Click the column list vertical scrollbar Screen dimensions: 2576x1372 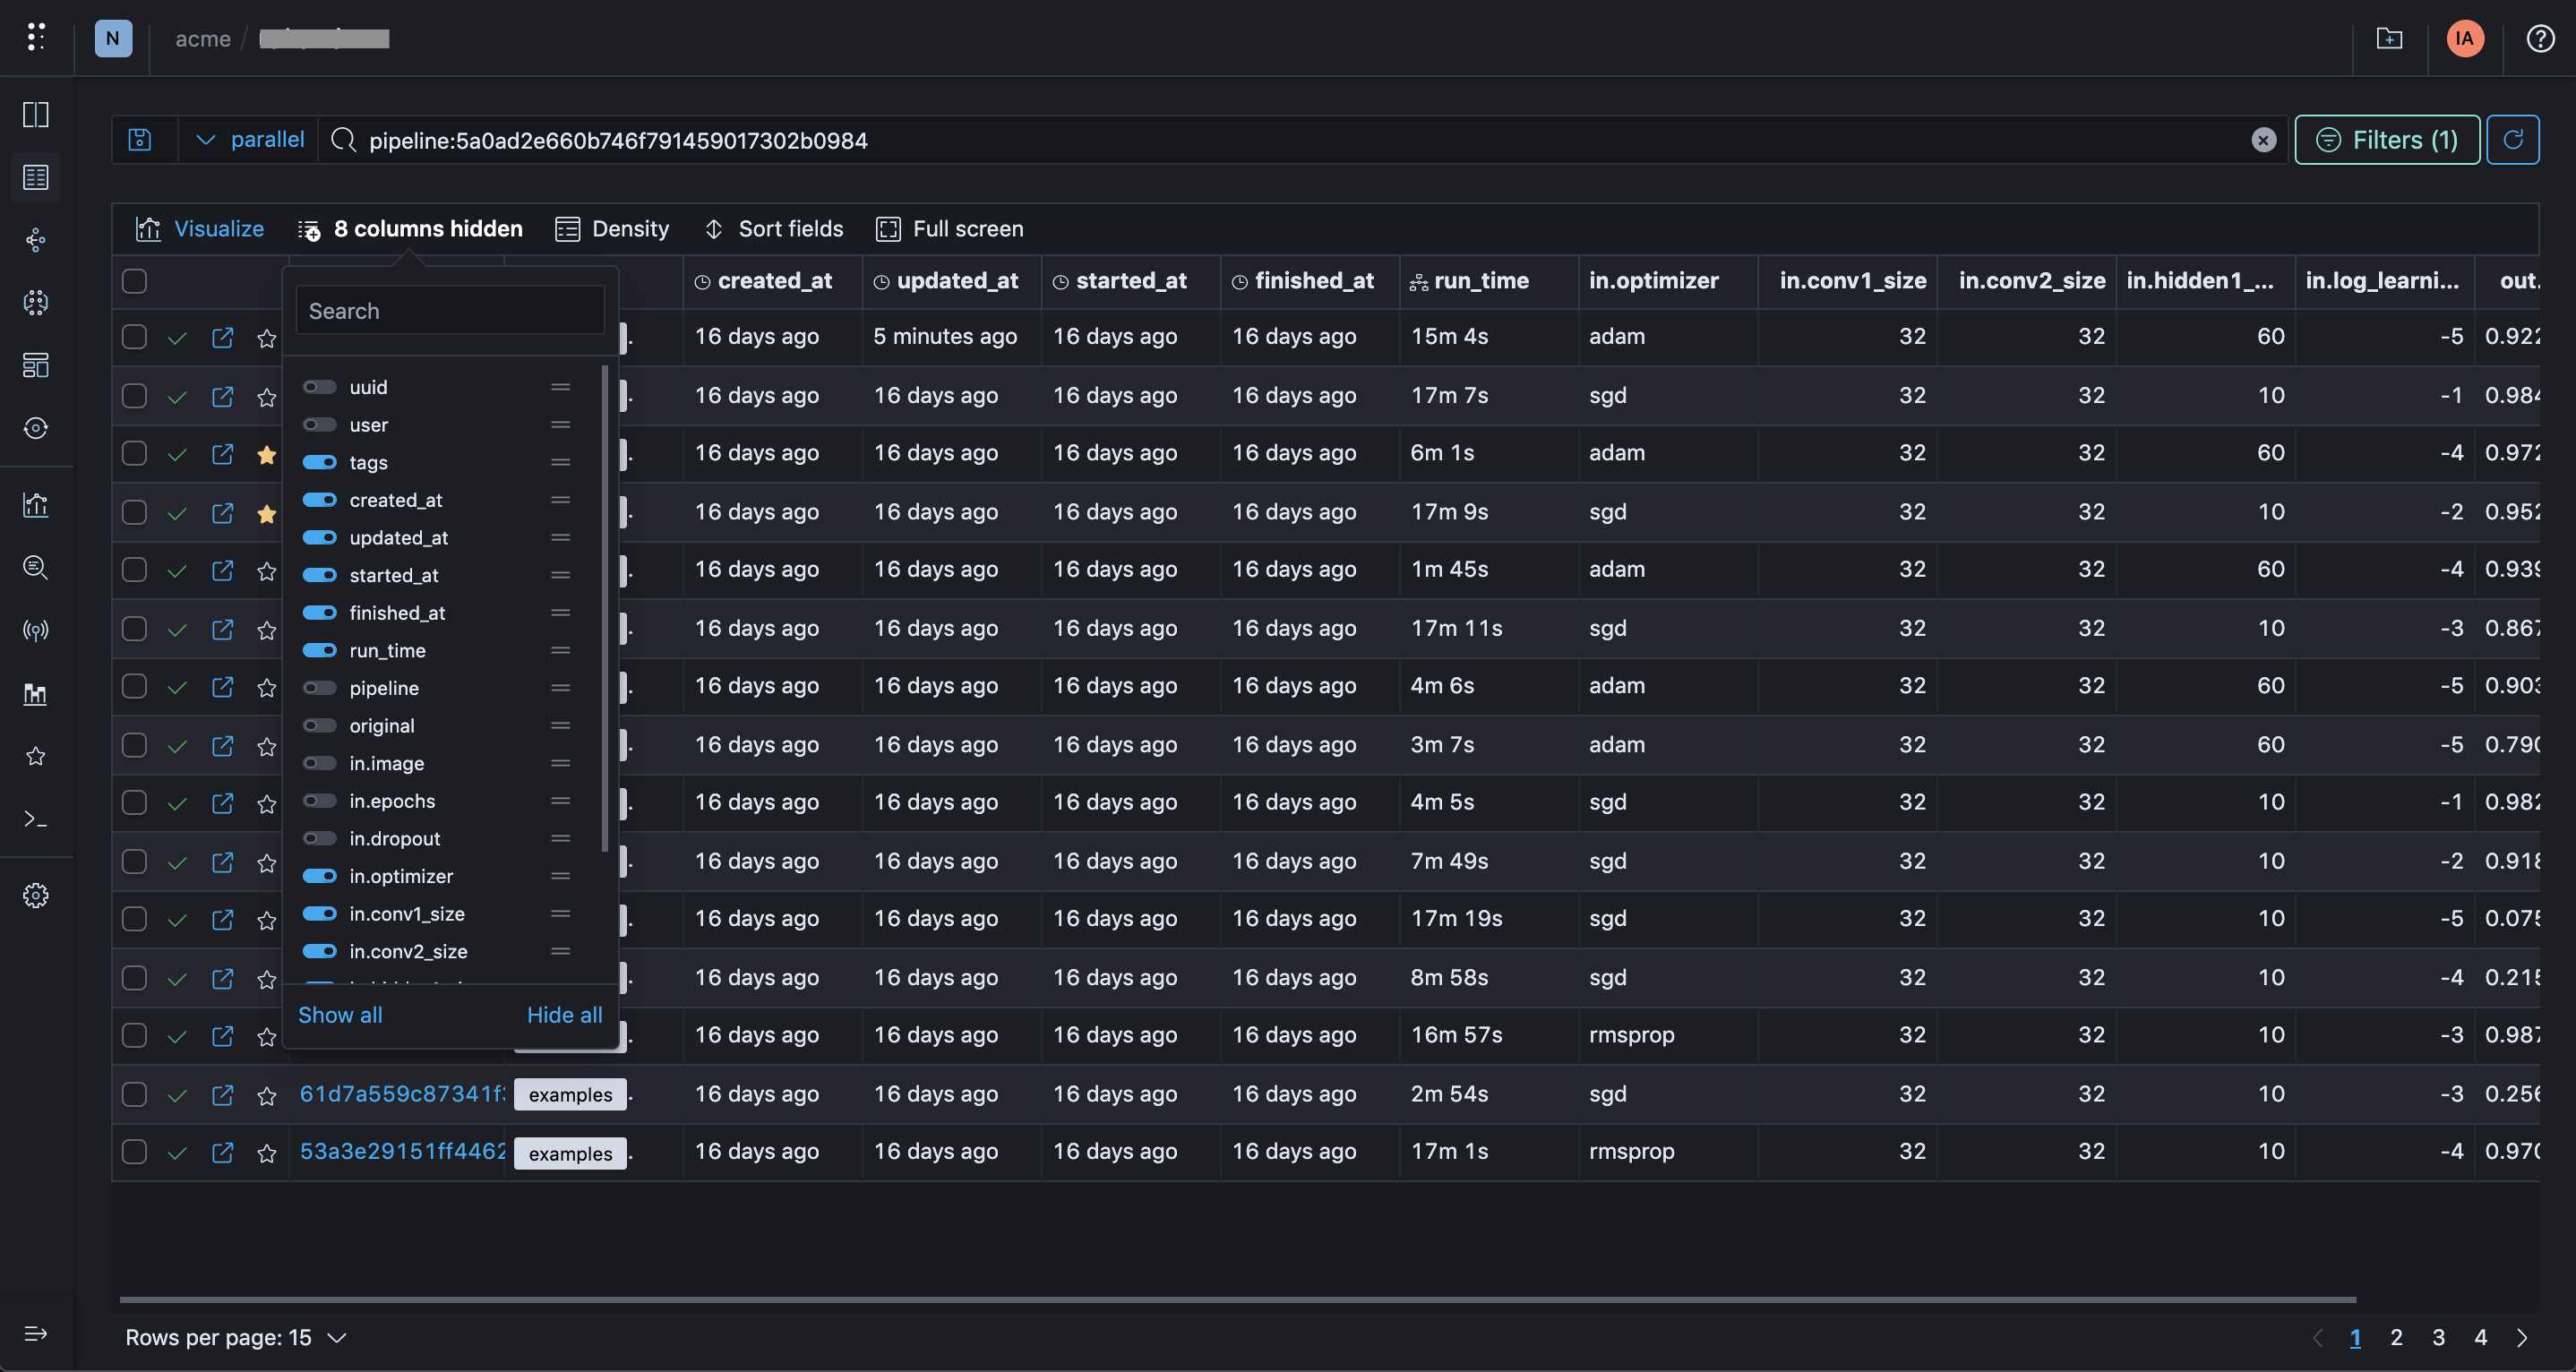604,609
